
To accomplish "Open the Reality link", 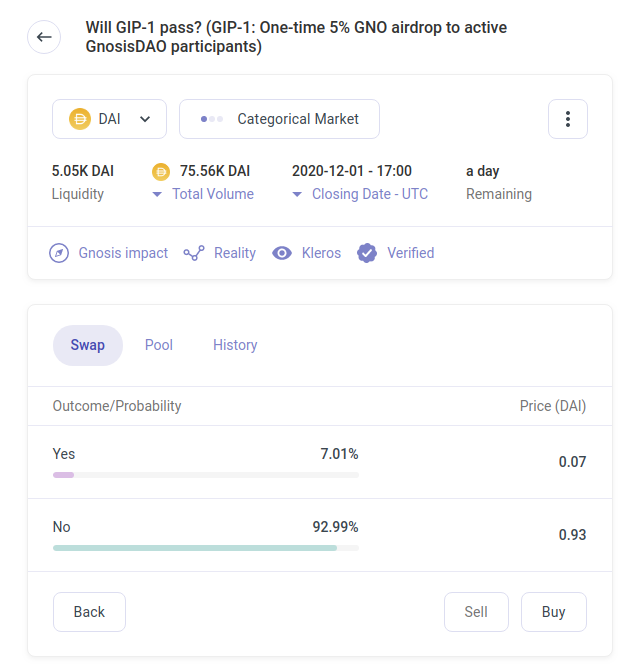I will coord(235,253).
